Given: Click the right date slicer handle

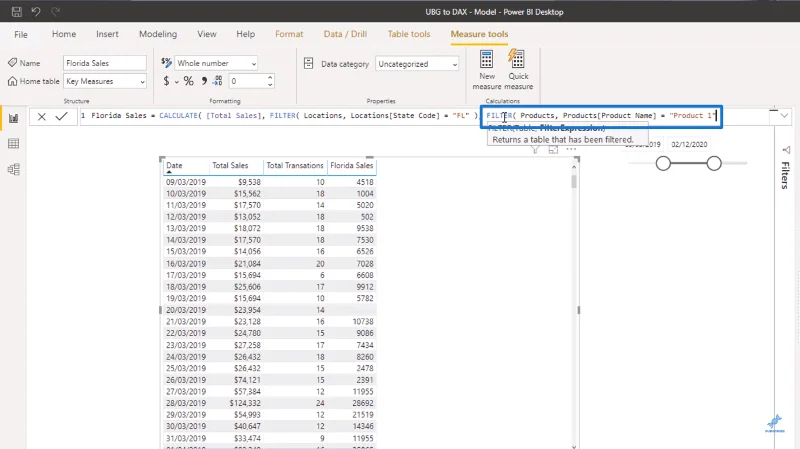Looking at the screenshot, I should (x=714, y=163).
